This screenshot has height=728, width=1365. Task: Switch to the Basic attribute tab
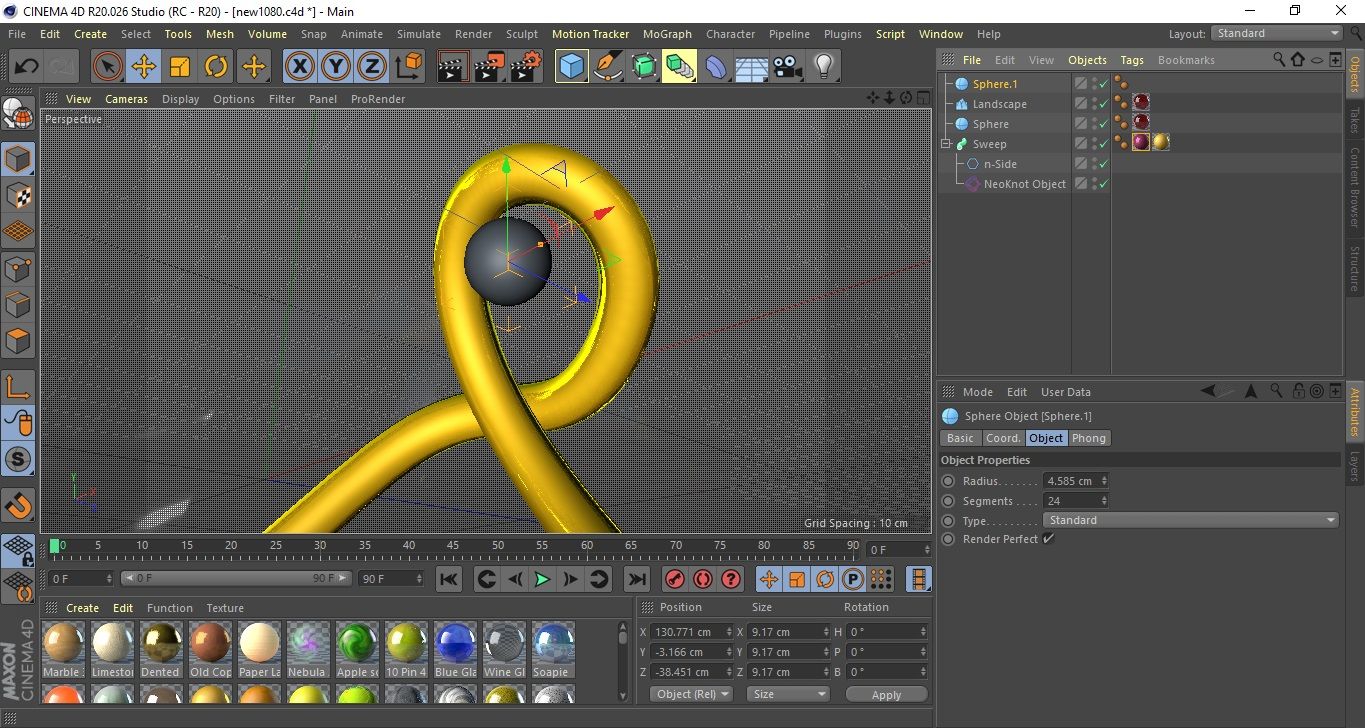(960, 438)
